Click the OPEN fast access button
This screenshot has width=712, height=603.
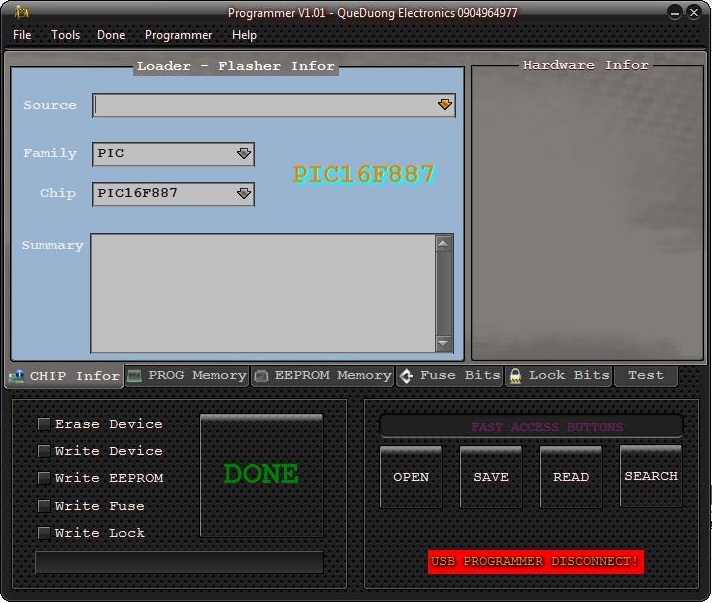pyautogui.click(x=411, y=477)
